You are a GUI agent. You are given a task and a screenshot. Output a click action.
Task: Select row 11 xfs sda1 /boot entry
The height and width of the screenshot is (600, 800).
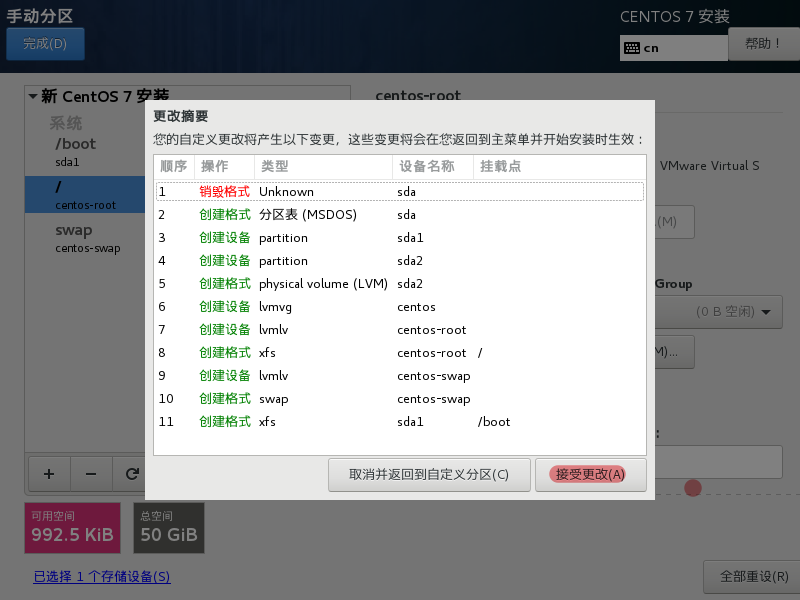pyautogui.click(x=399, y=421)
